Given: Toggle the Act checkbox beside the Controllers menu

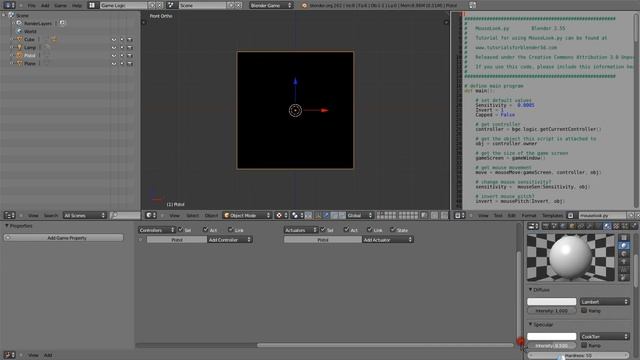Looking at the screenshot, I should 205,230.
